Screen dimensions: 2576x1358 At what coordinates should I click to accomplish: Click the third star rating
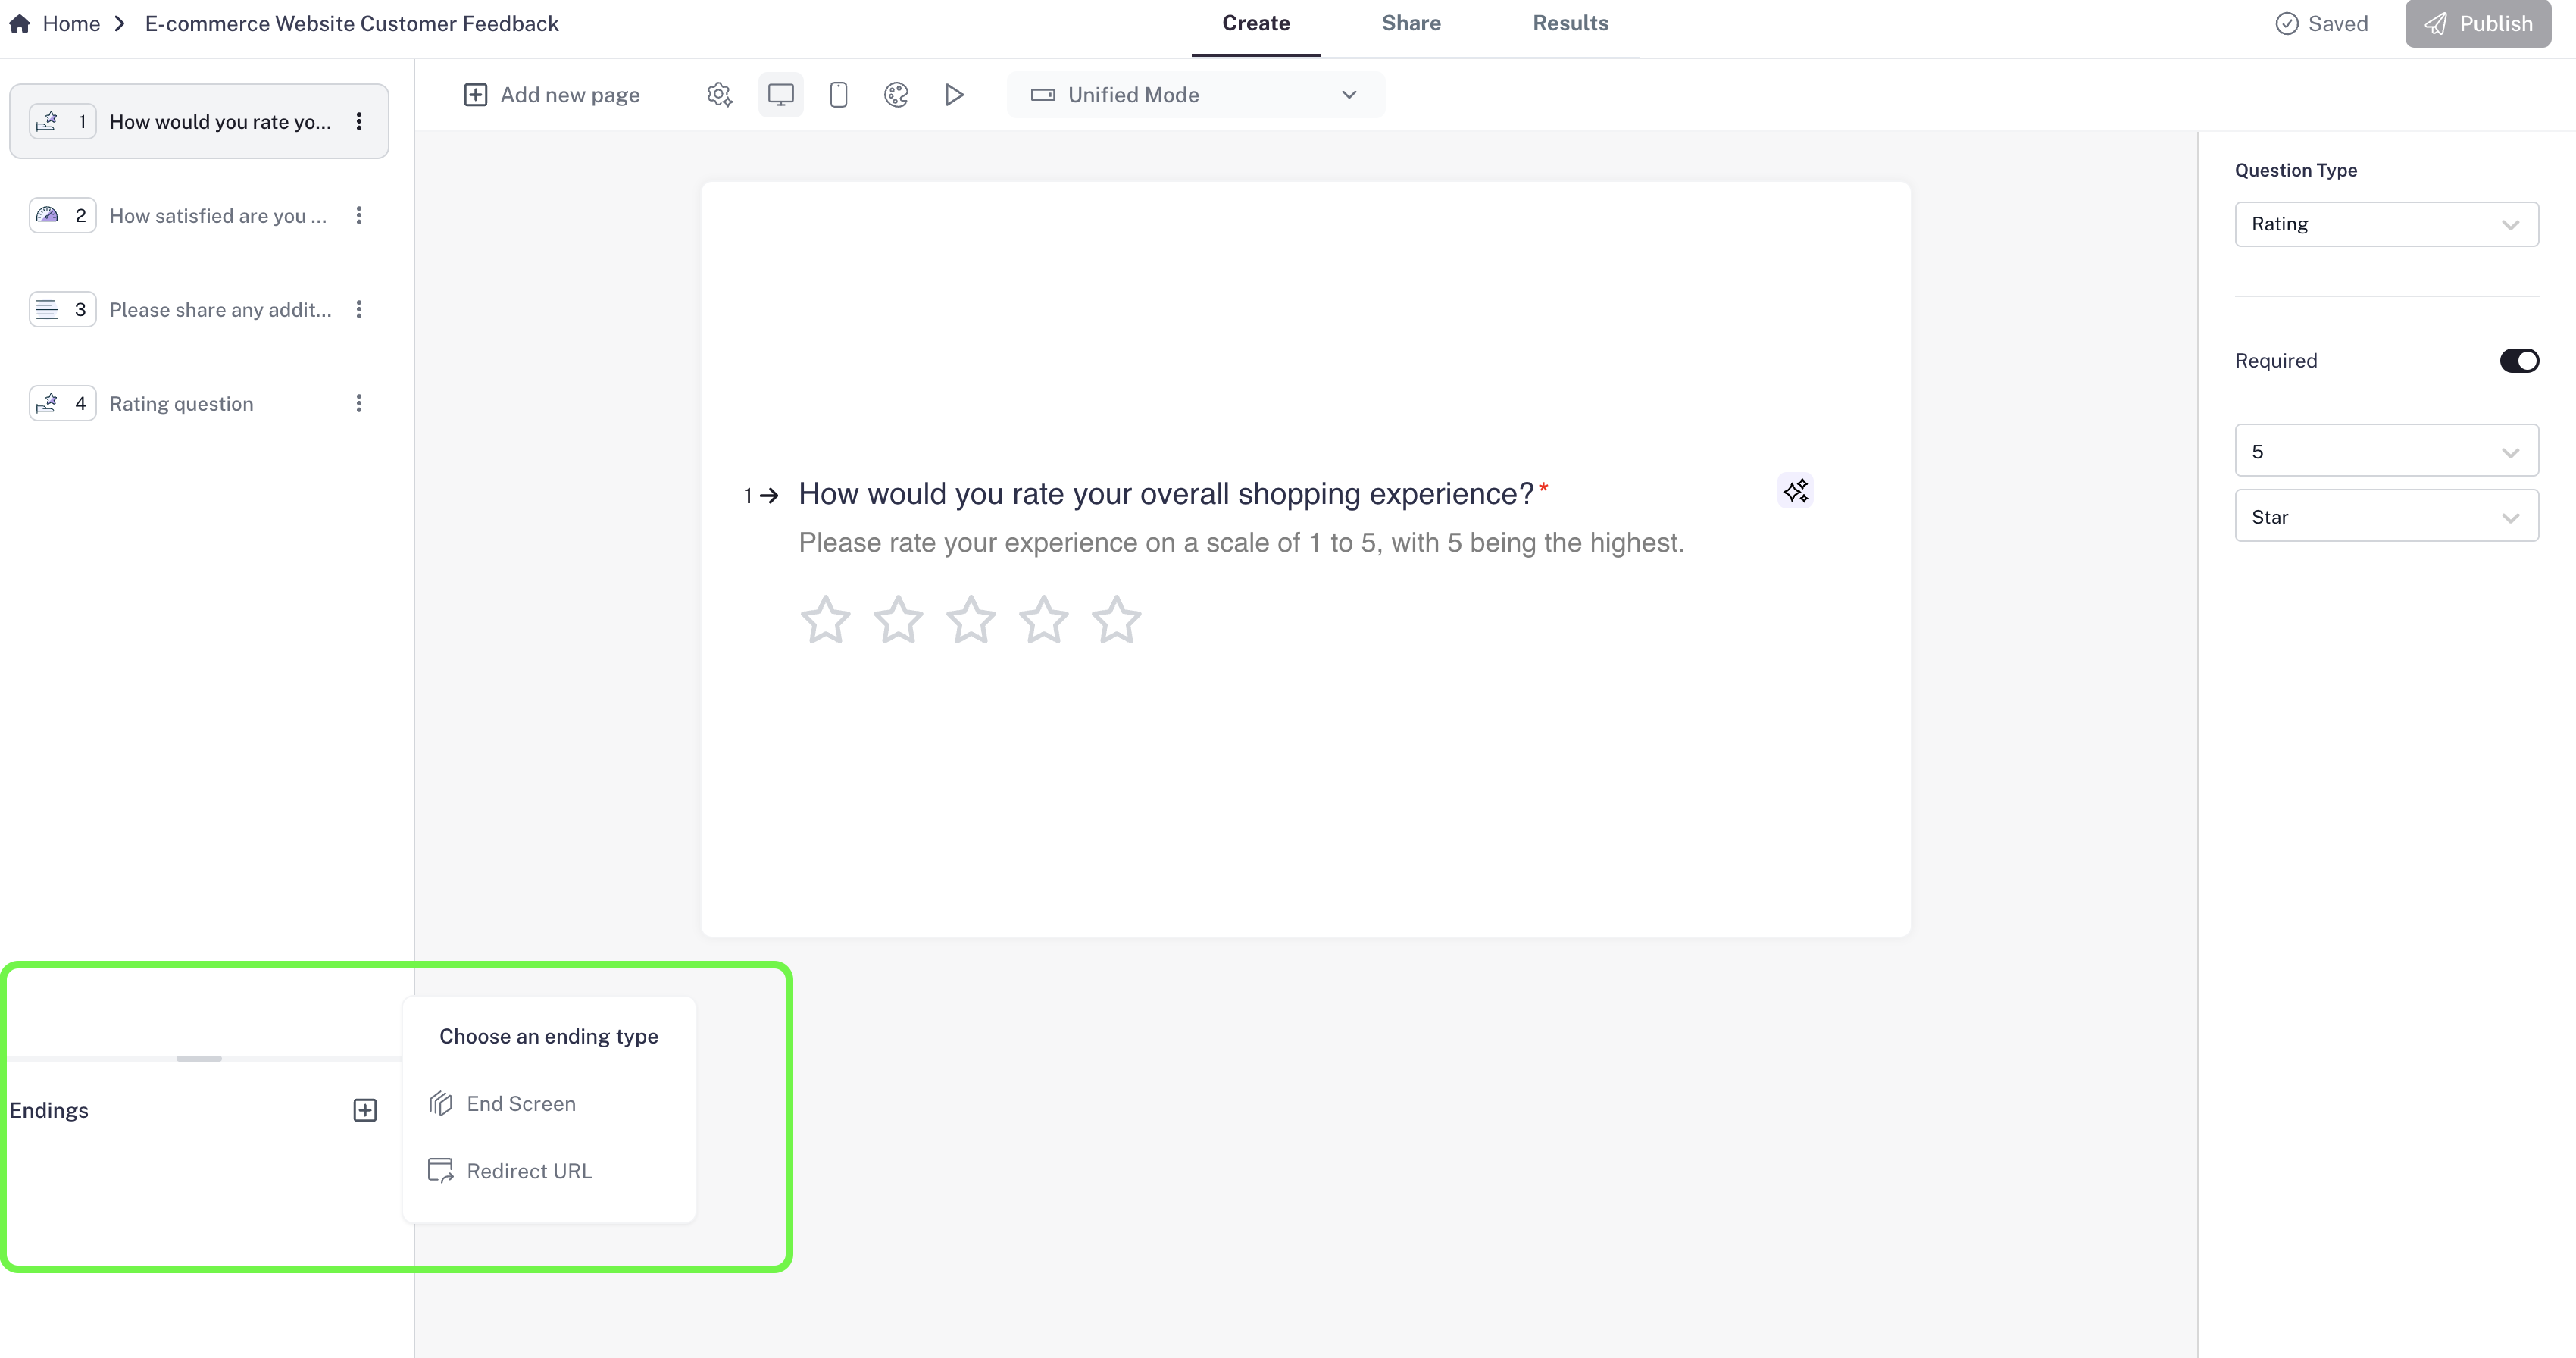pos(971,620)
